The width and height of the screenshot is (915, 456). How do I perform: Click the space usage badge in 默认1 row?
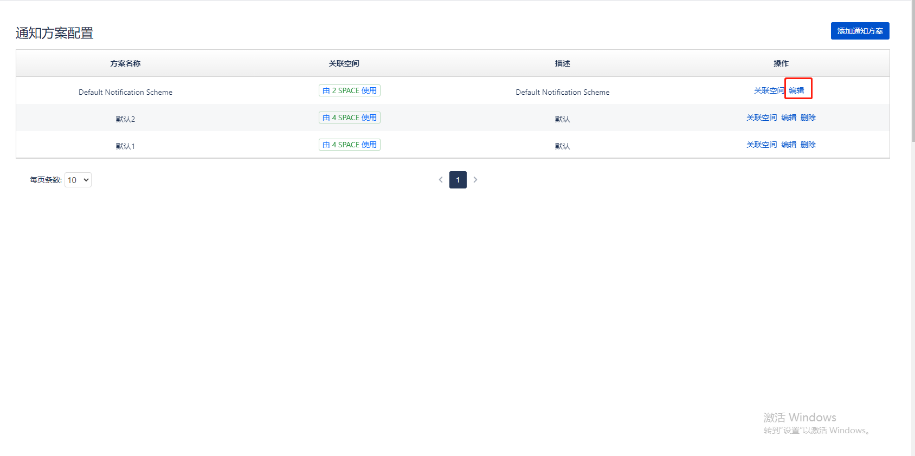point(350,144)
